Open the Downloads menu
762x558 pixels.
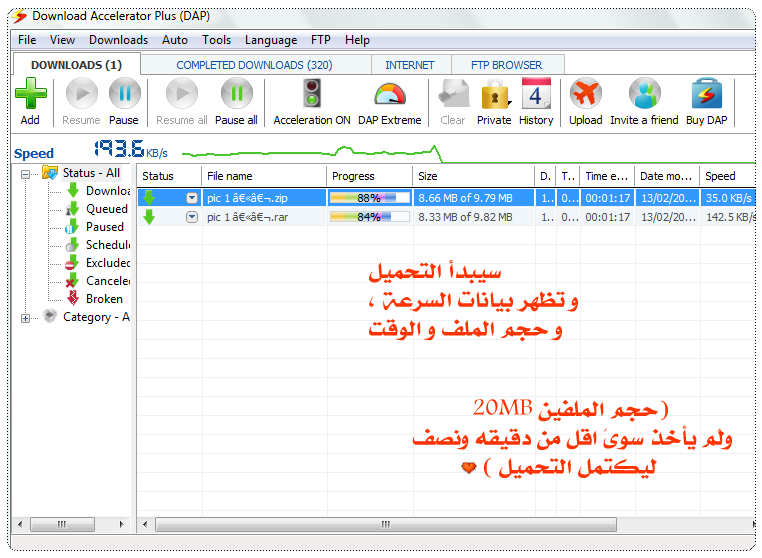point(119,40)
